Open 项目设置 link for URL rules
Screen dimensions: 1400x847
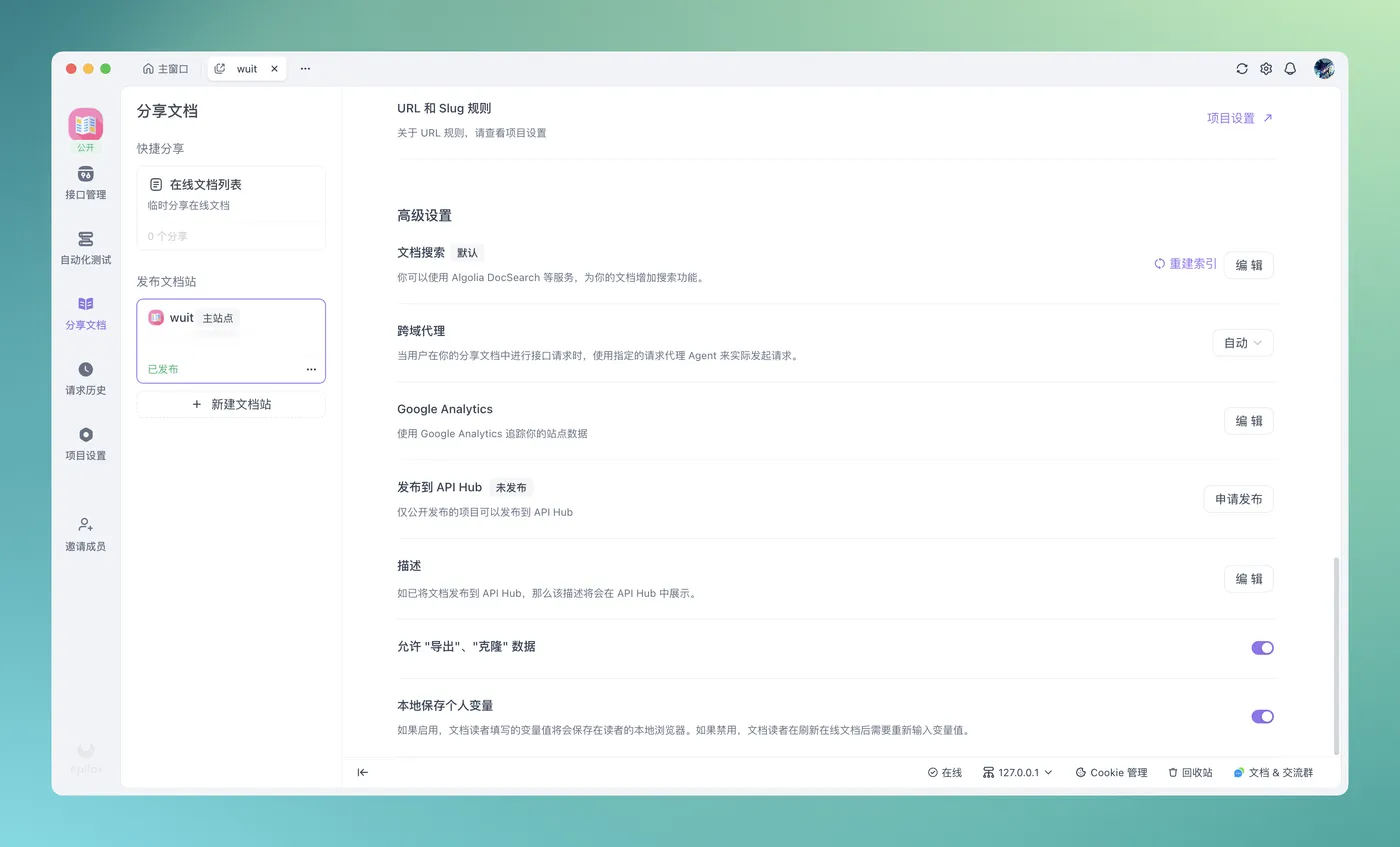click(1240, 118)
